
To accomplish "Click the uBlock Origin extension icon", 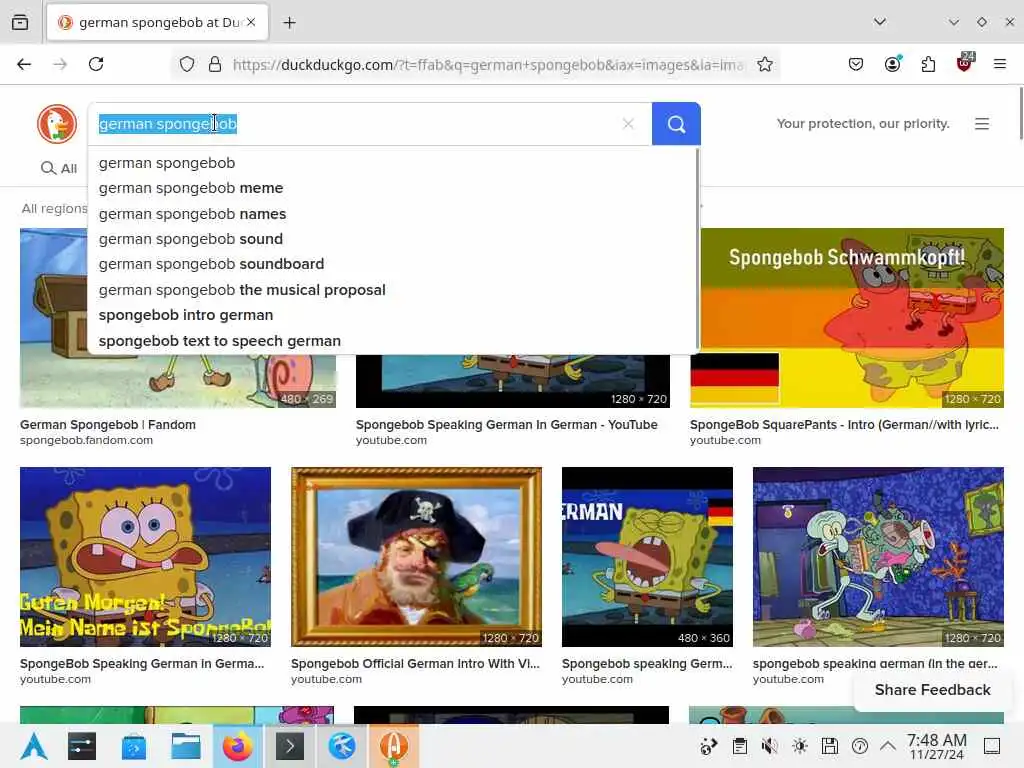I will 965,63.
